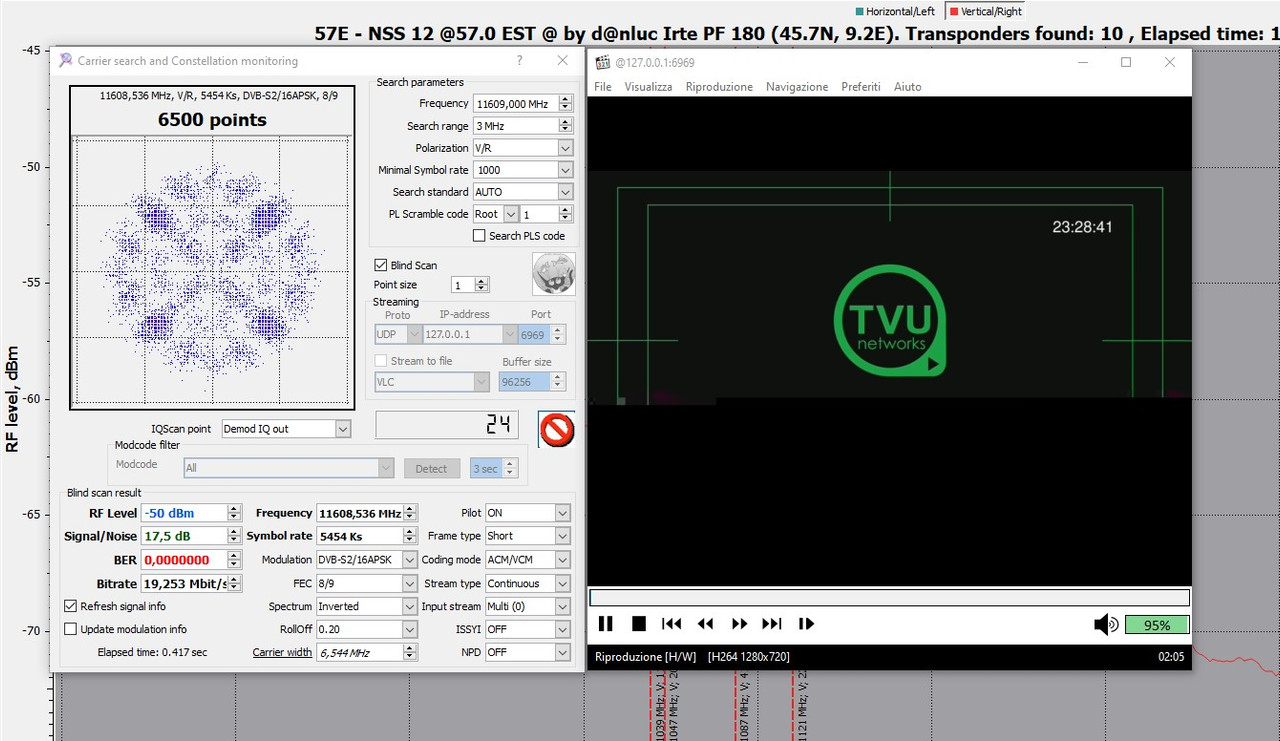Pause playback in the VLC player
The image size is (1280, 741).
[605, 623]
